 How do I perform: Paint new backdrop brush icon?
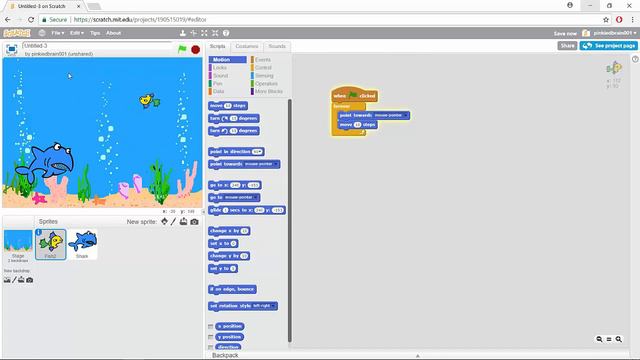pos(14,280)
